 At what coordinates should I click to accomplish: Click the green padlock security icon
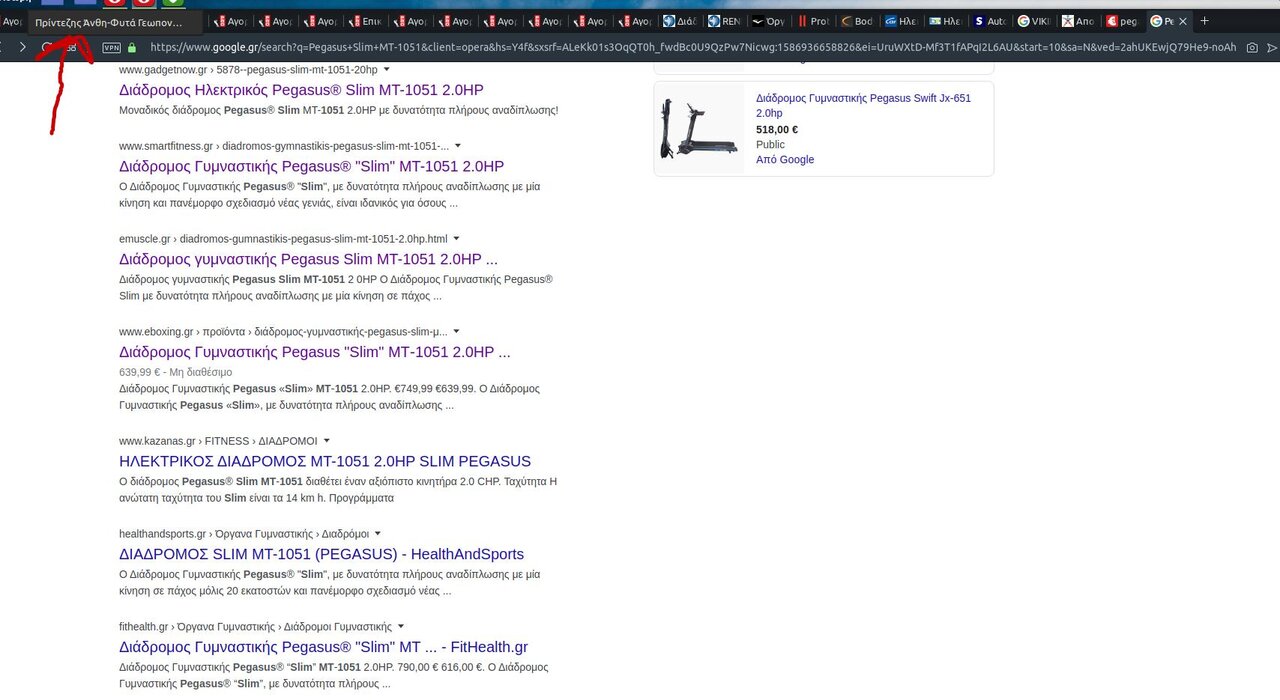132,47
